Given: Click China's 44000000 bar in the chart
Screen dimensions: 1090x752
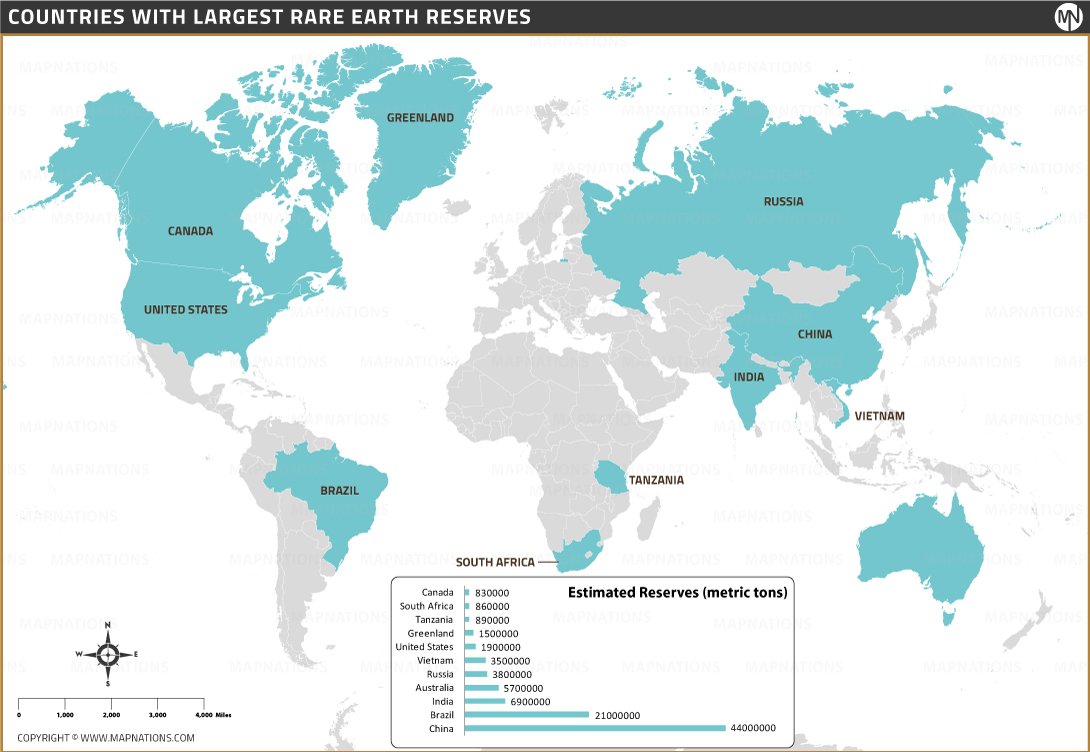Looking at the screenshot, I should point(594,728).
